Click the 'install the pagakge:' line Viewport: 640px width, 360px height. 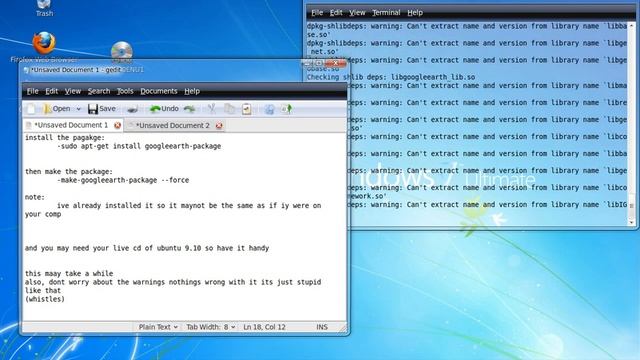pyautogui.click(x=65, y=138)
